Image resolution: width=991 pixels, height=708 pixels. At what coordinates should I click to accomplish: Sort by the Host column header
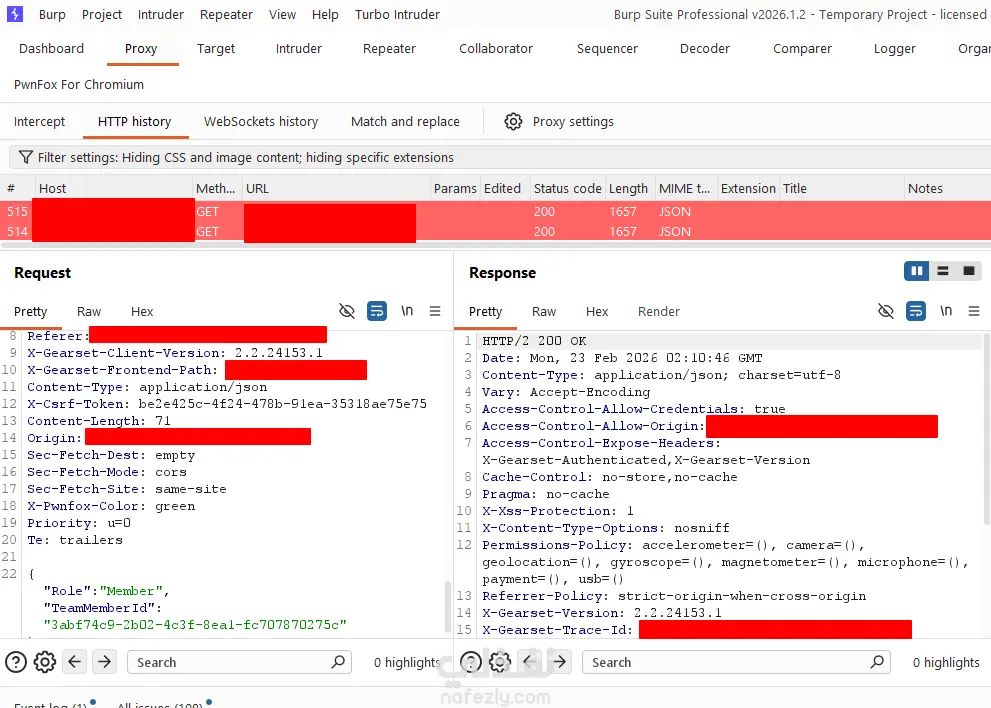click(114, 188)
